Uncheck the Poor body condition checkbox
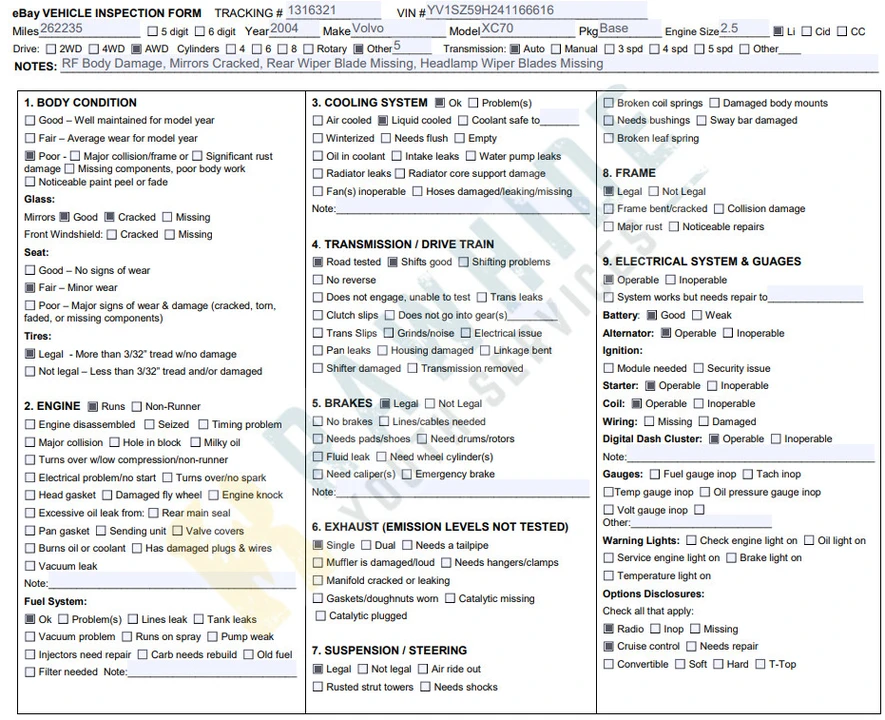The width and height of the screenshot is (885, 720). tap(30, 156)
